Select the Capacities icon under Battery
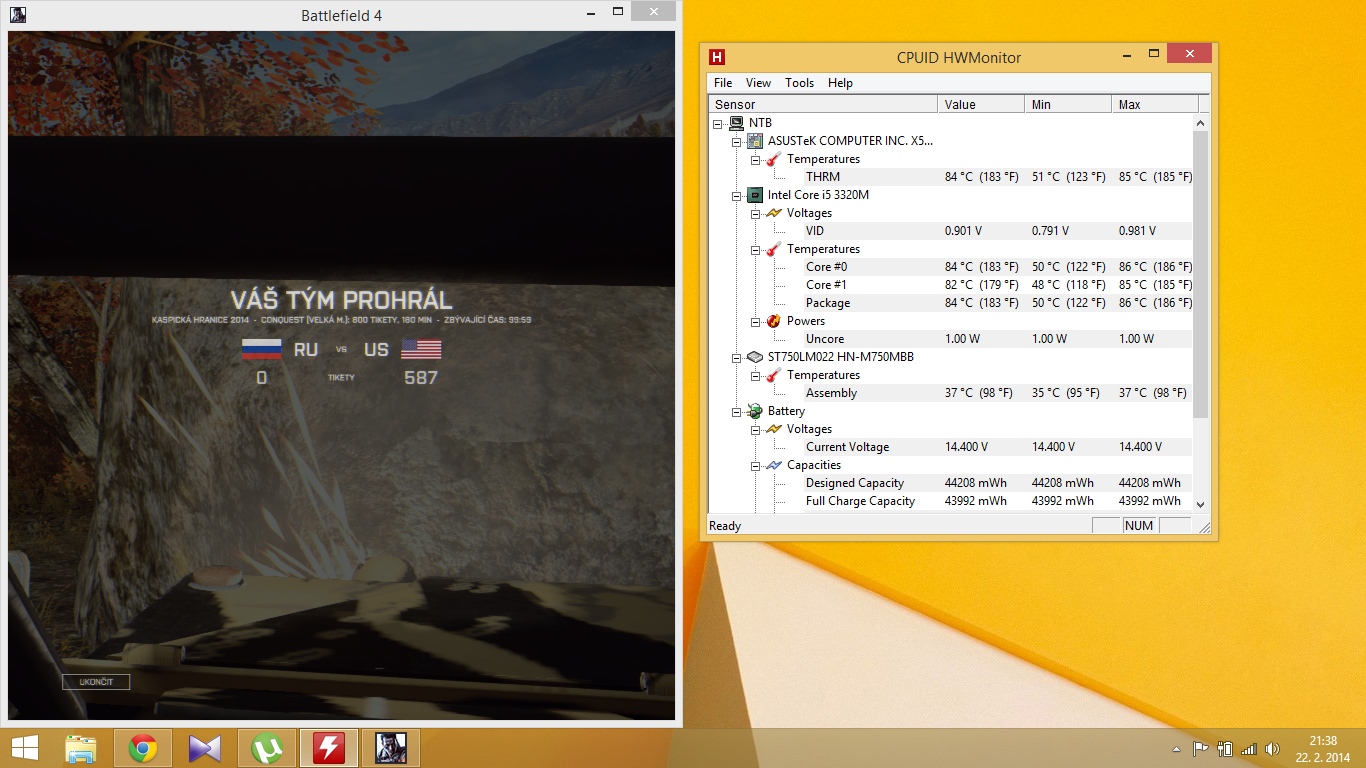Viewport: 1366px width, 768px height. [774, 465]
